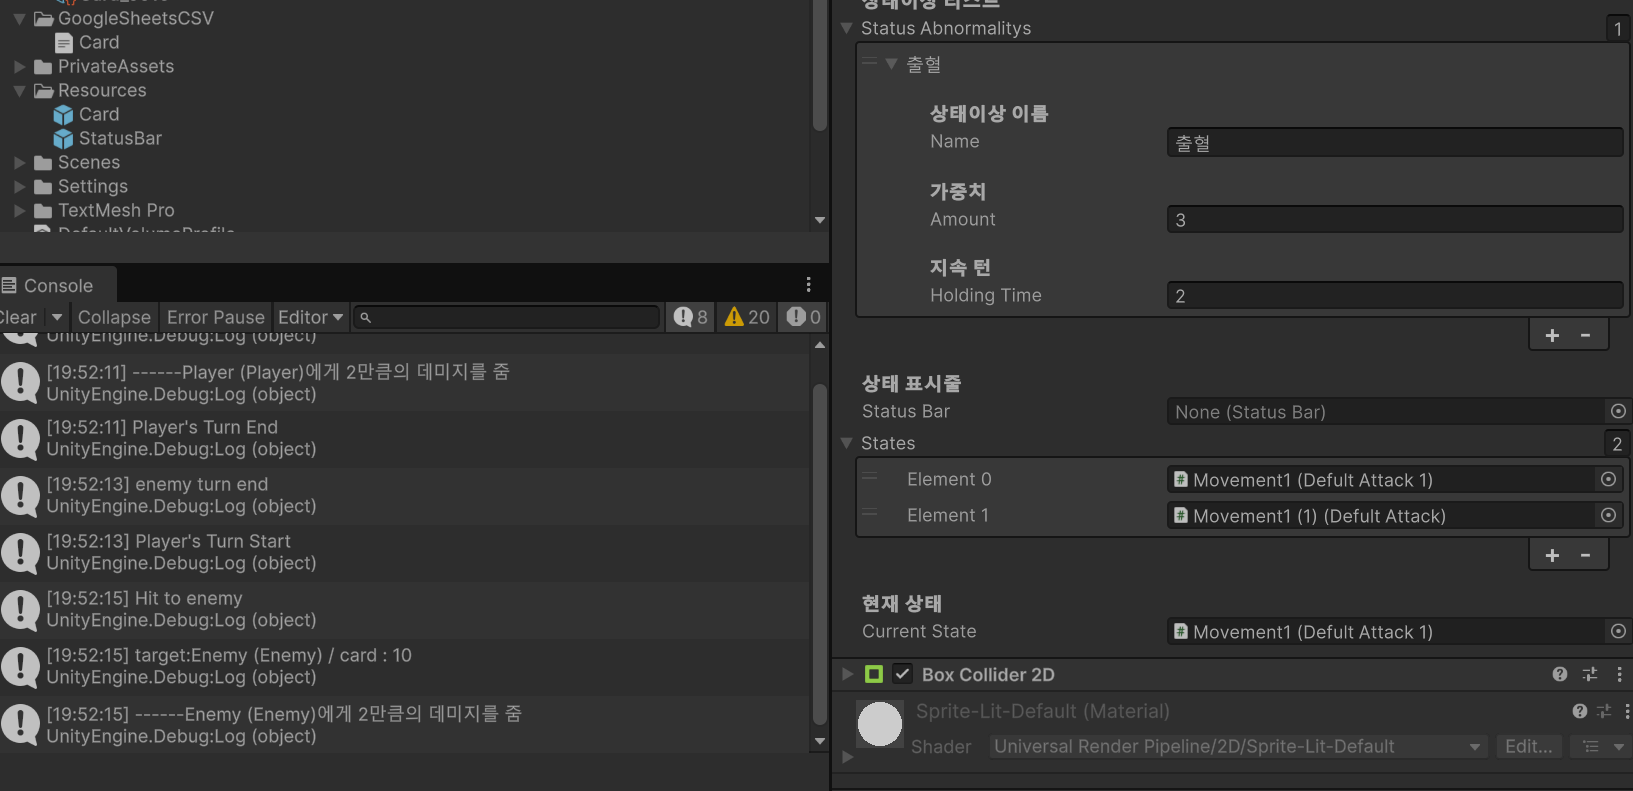Toggle Collapse in the console
Image resolution: width=1633 pixels, height=791 pixels.
click(114, 317)
